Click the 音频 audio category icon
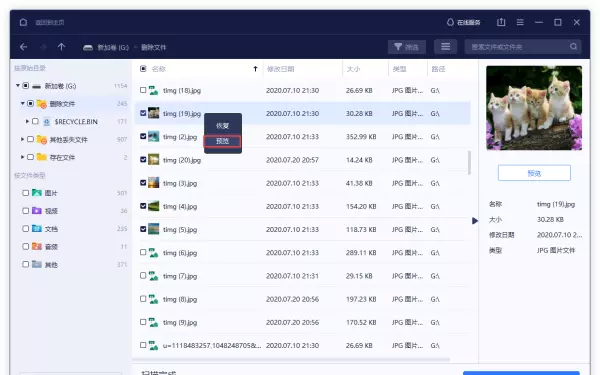This screenshot has width=600, height=375. click(37, 246)
